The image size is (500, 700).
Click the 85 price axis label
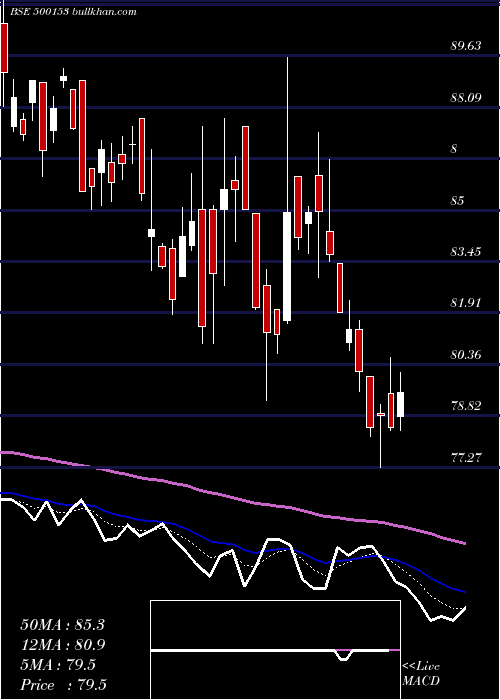(457, 200)
